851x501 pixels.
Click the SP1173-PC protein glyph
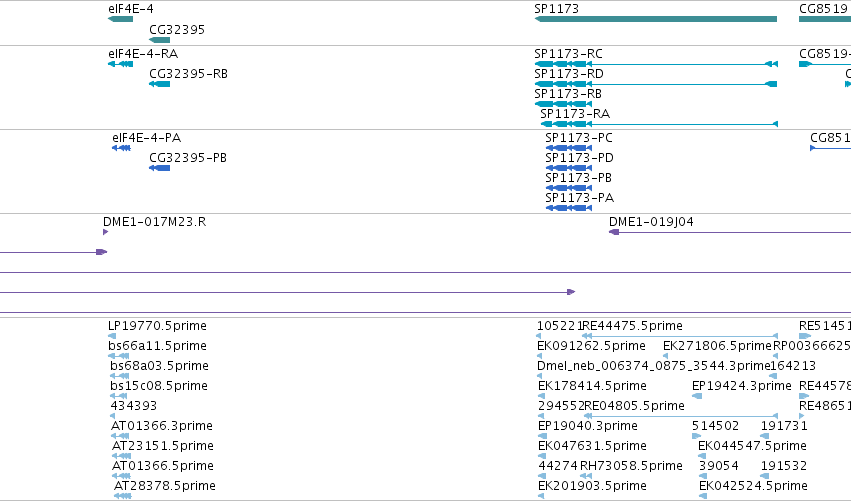click(x=569, y=148)
